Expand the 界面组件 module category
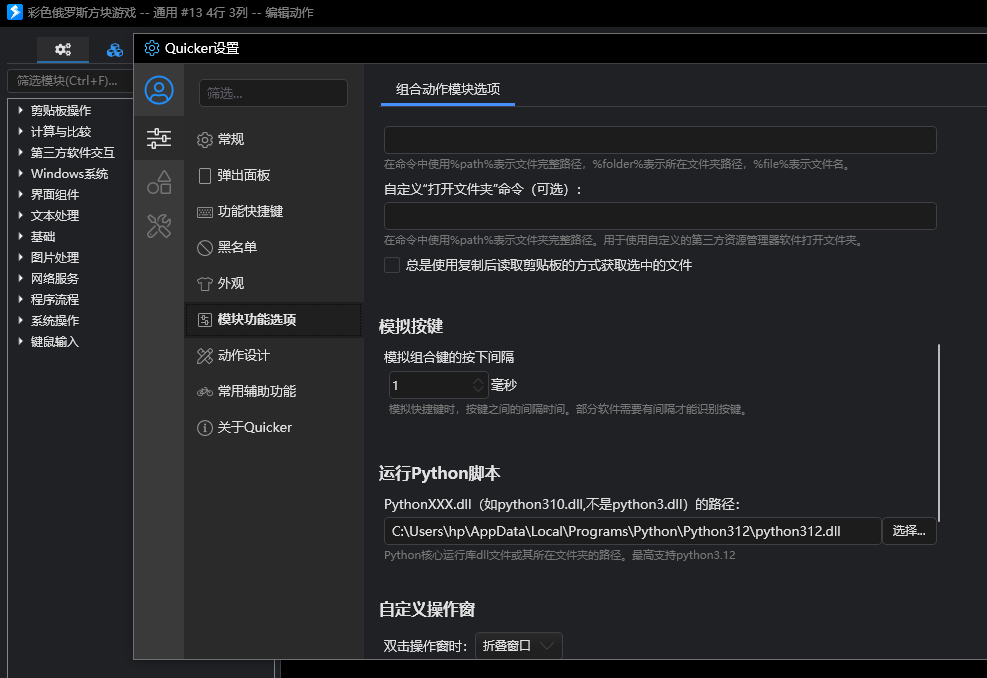The width and height of the screenshot is (987, 678). [x=21, y=194]
